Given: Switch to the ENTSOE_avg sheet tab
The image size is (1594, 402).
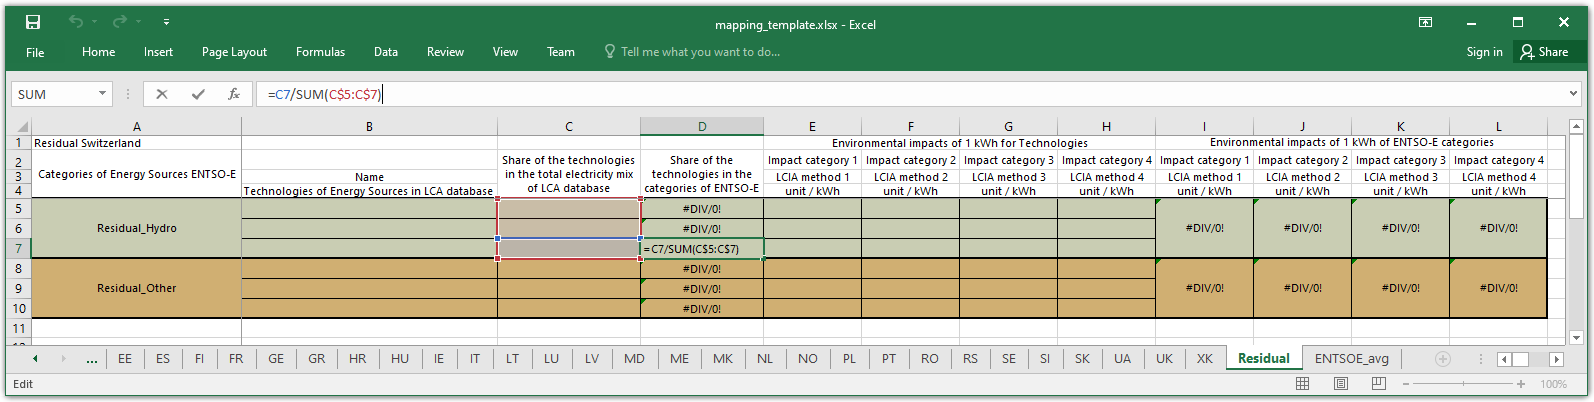Looking at the screenshot, I should click(x=1351, y=359).
